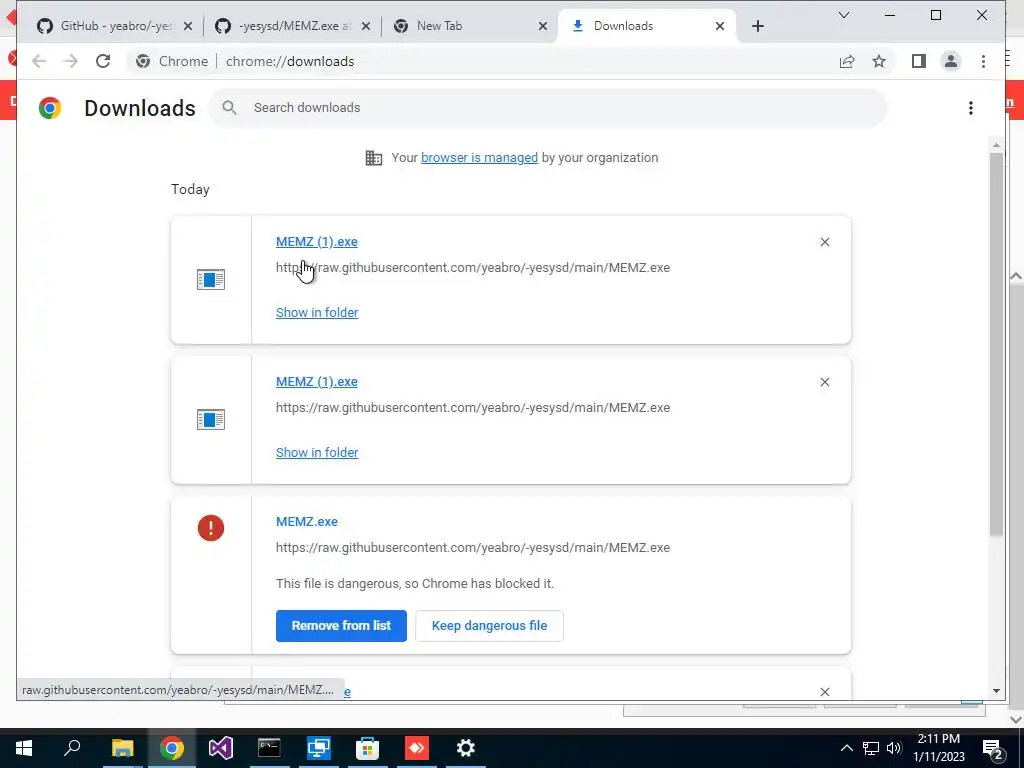Open File Explorer from taskbar
The width and height of the screenshot is (1024, 768).
click(122, 748)
